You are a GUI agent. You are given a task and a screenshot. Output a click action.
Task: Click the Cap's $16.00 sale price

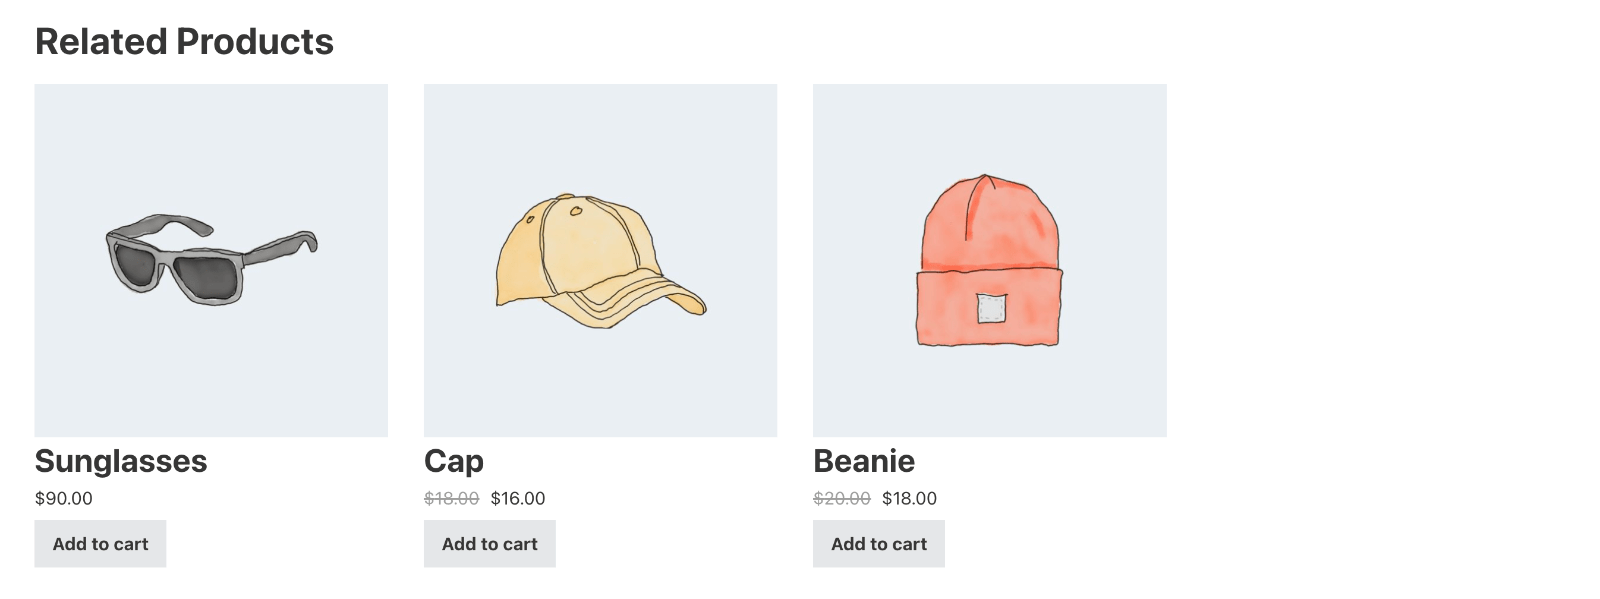click(518, 498)
